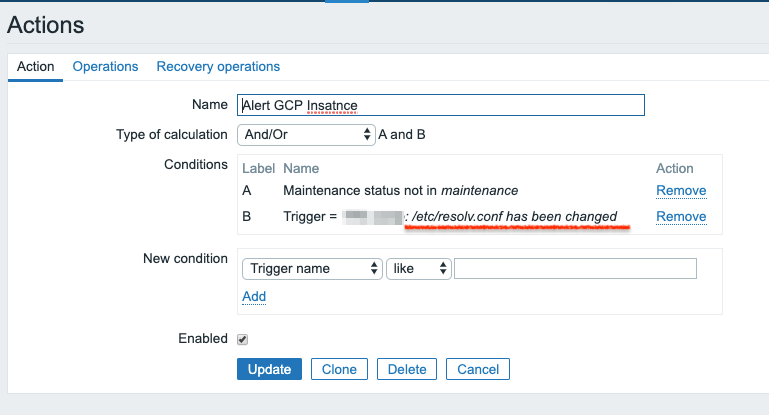Click the Add new condition link
The height and width of the screenshot is (415, 769).
(x=254, y=296)
